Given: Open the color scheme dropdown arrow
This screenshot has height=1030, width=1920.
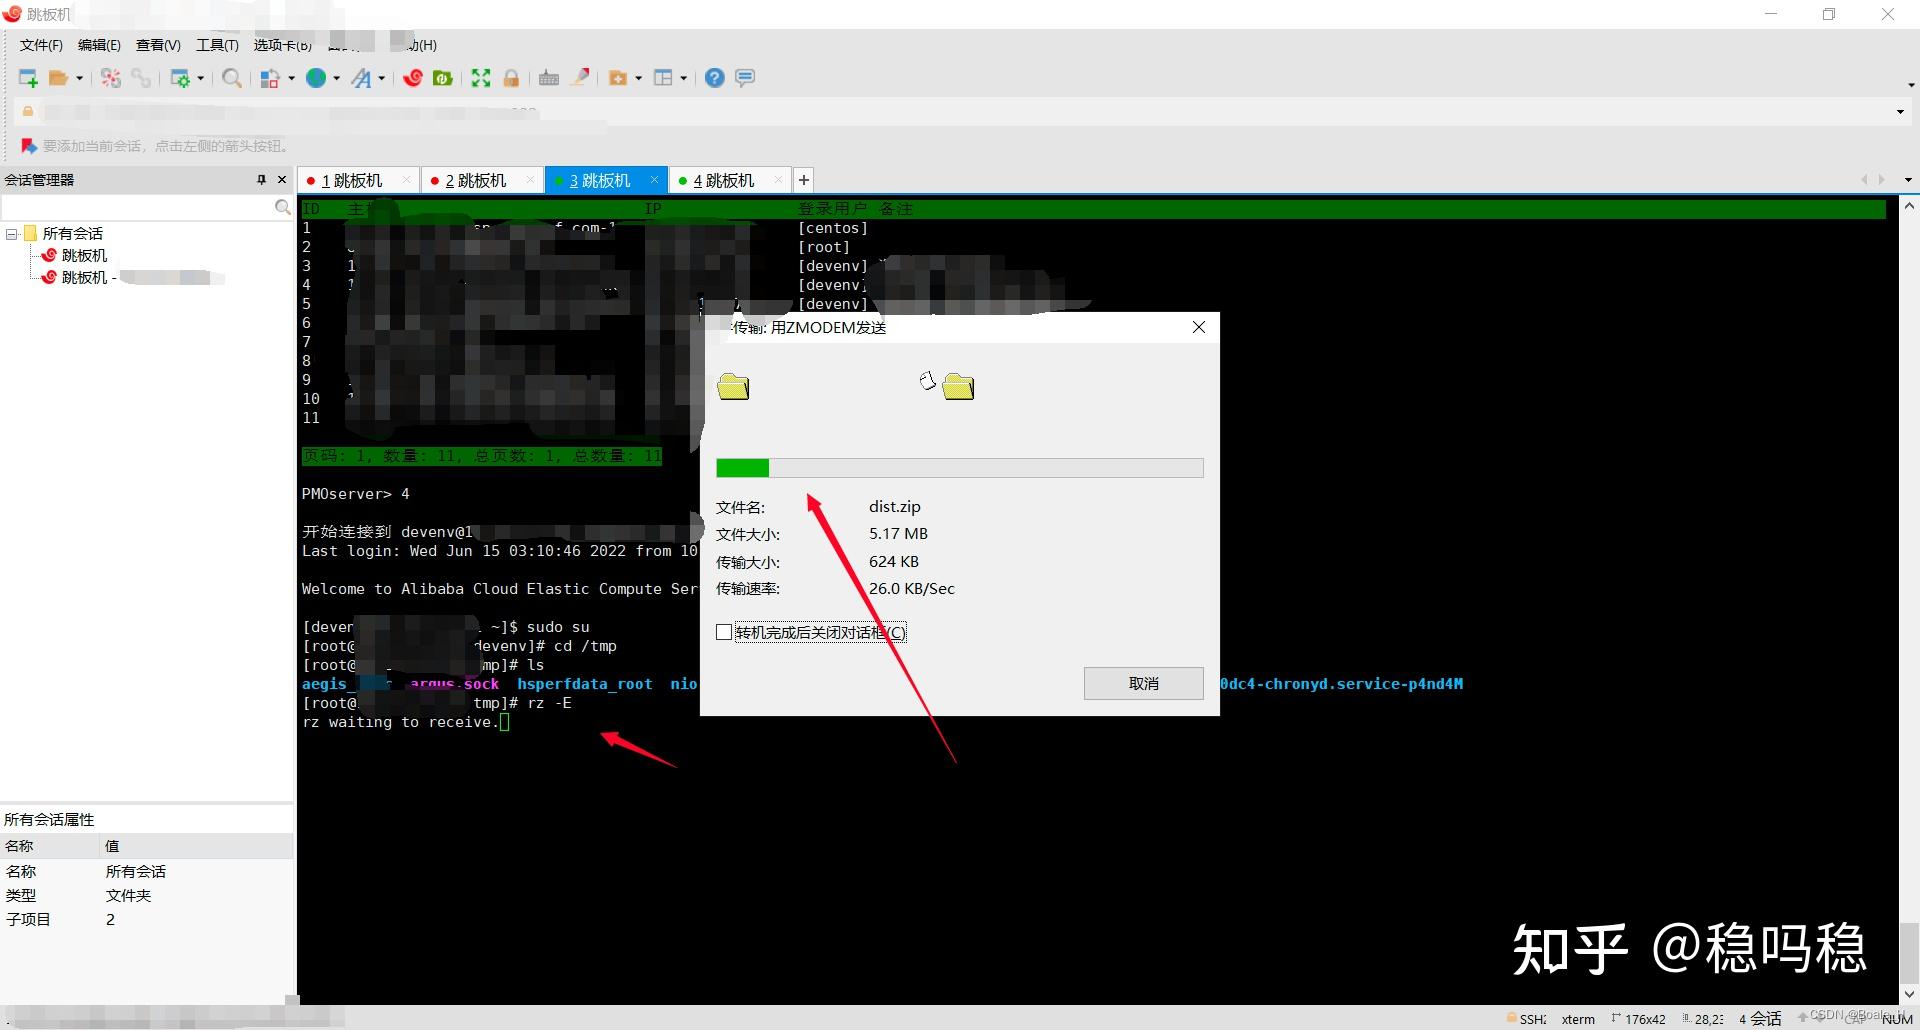Looking at the screenshot, I should [x=291, y=78].
